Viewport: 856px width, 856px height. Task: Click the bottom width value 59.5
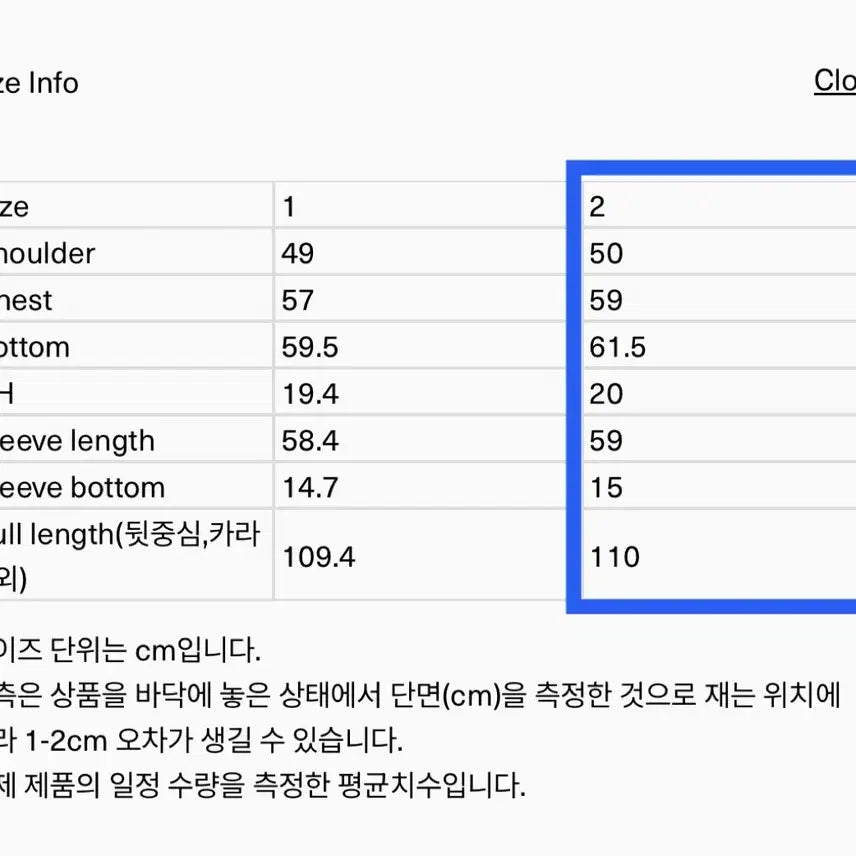[310, 348]
